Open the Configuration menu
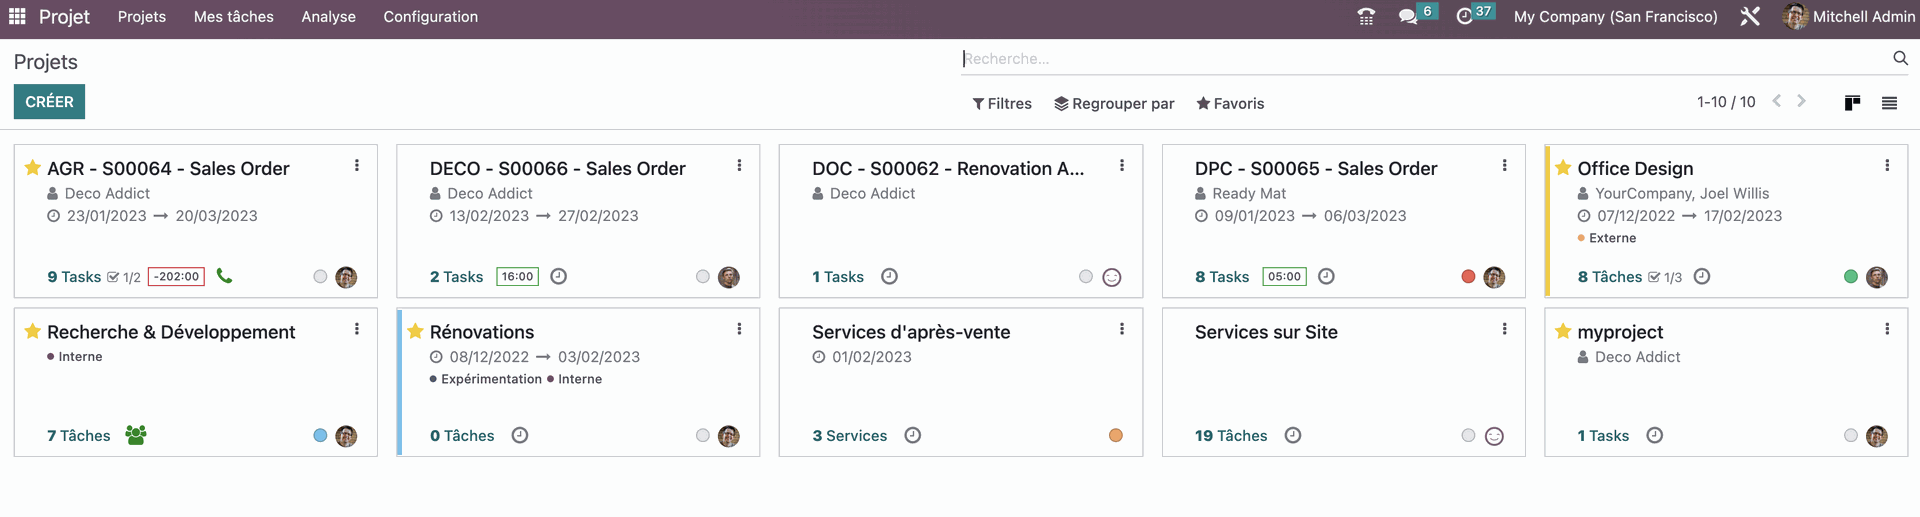Viewport: 1920px width, 517px height. [x=430, y=17]
